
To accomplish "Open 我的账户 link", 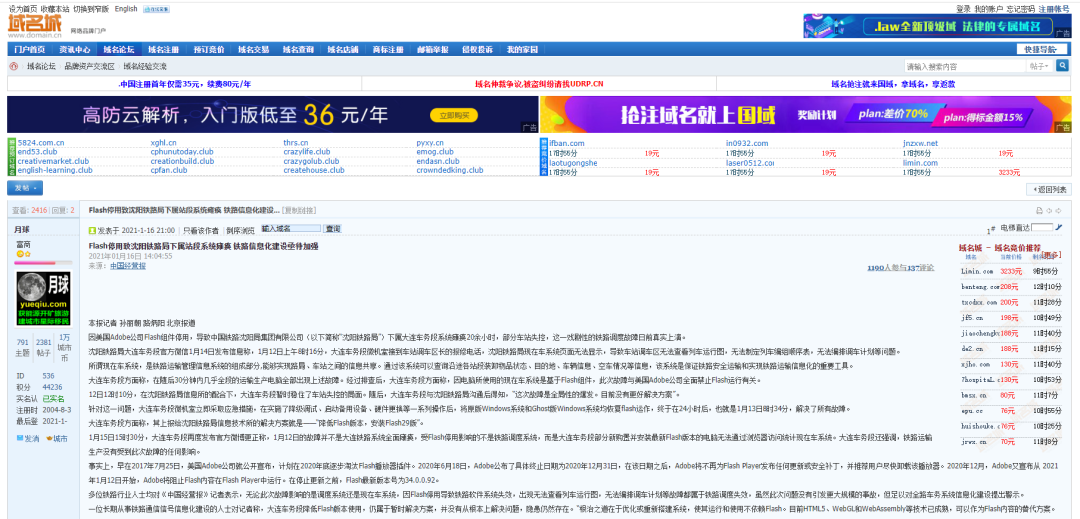I will 988,9.
